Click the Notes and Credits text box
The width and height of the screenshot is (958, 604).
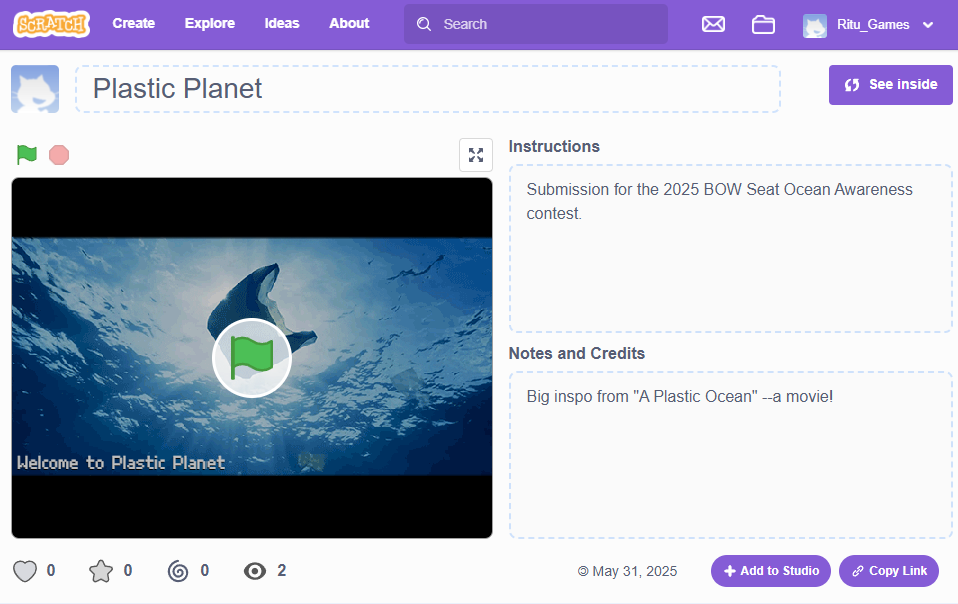coord(730,455)
